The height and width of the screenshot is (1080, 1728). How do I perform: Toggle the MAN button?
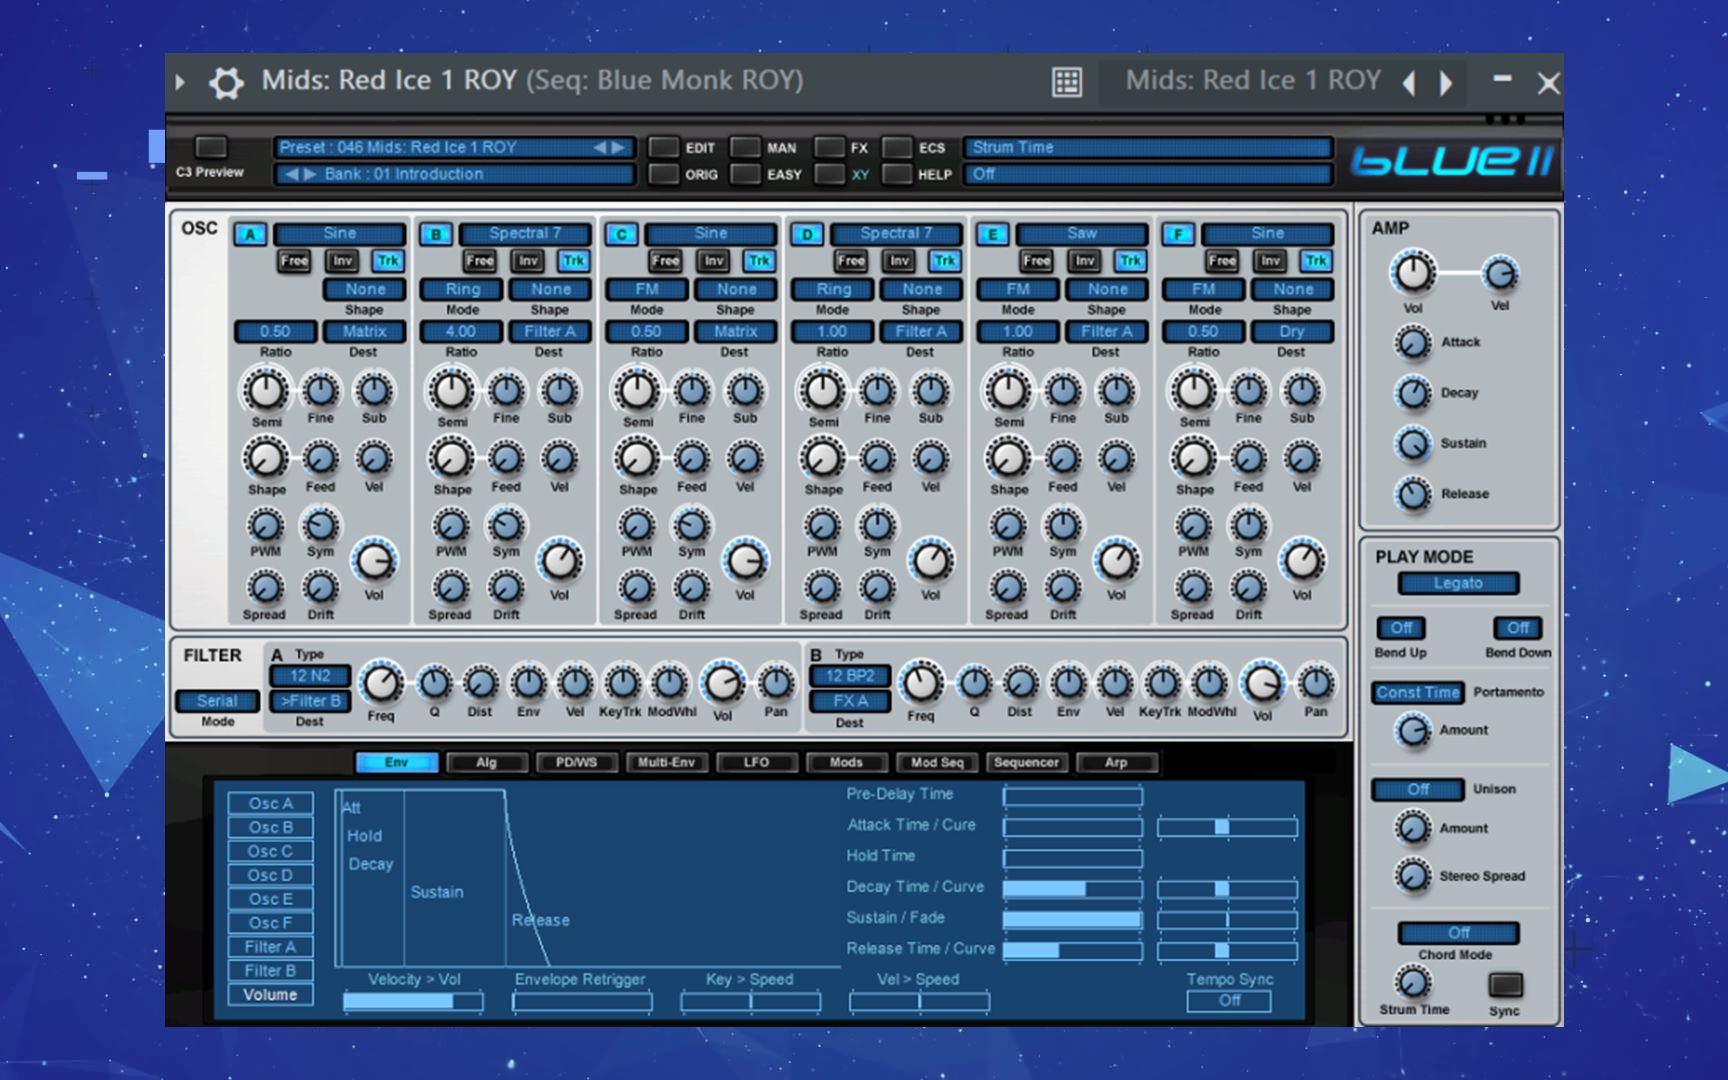pos(745,147)
